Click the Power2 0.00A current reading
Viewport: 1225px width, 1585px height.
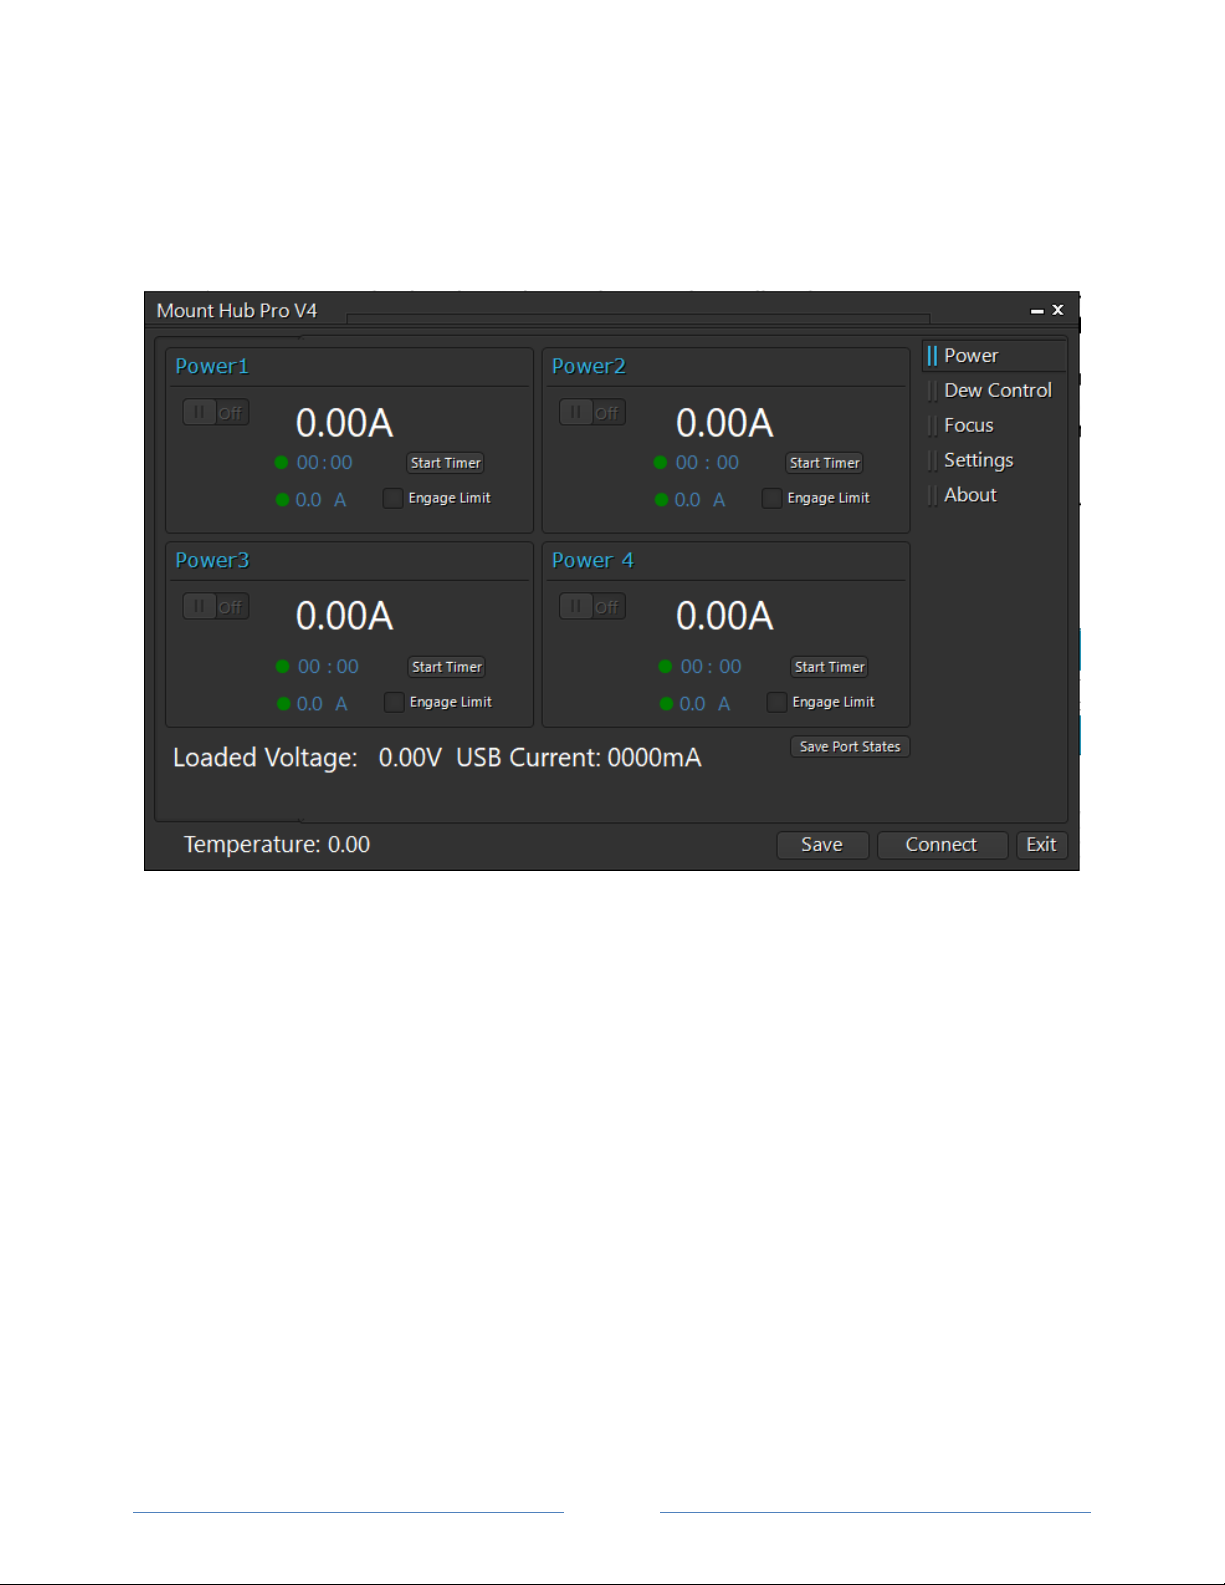725,424
